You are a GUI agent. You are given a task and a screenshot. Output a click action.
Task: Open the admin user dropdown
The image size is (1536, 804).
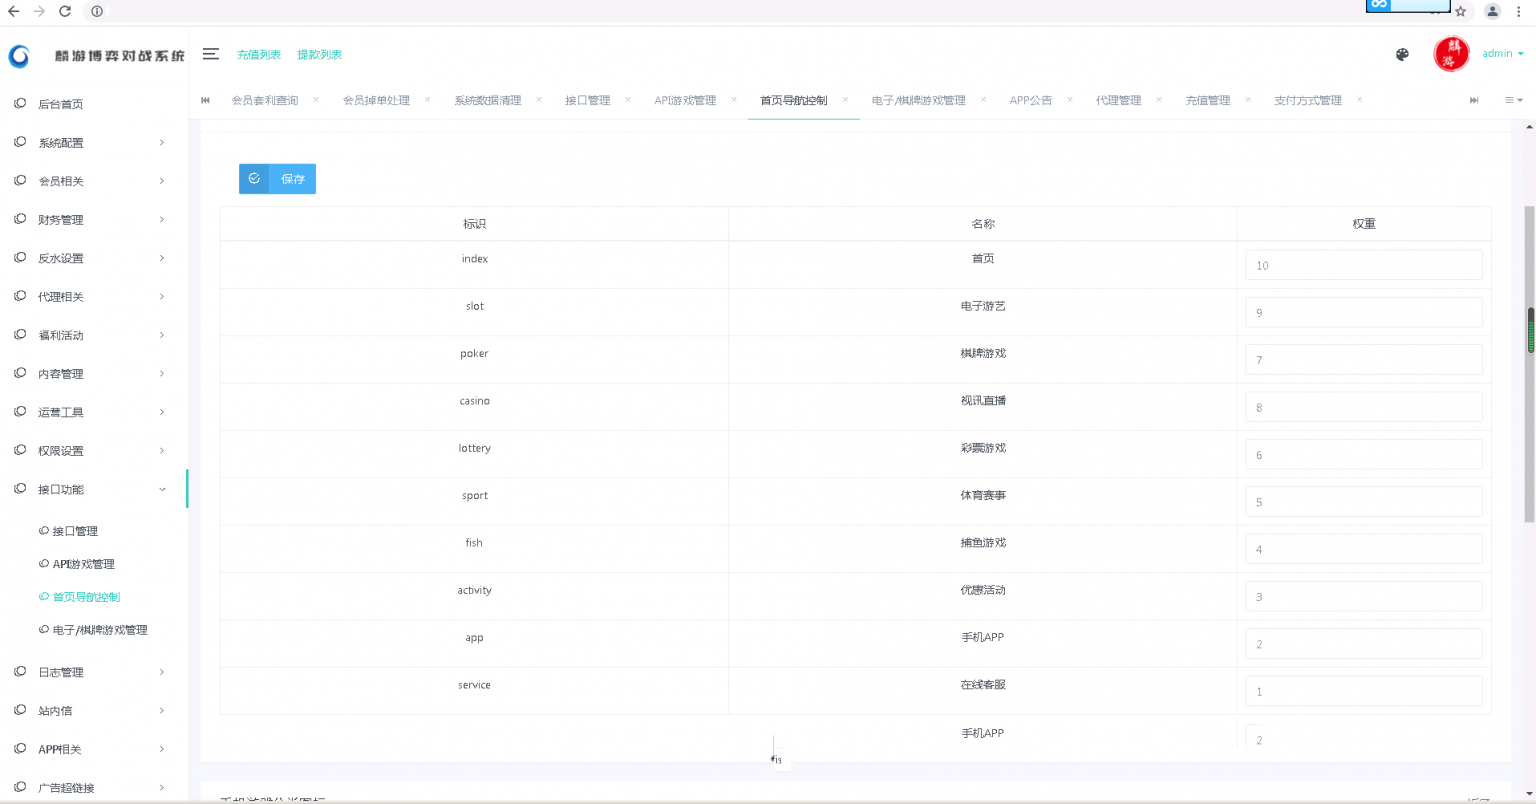click(1502, 54)
